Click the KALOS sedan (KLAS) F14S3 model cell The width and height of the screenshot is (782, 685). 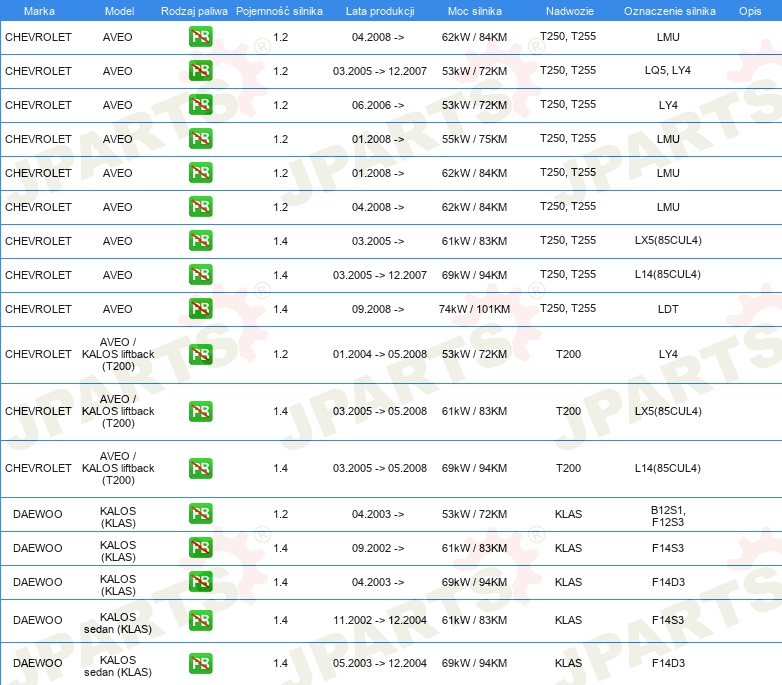click(x=118, y=623)
